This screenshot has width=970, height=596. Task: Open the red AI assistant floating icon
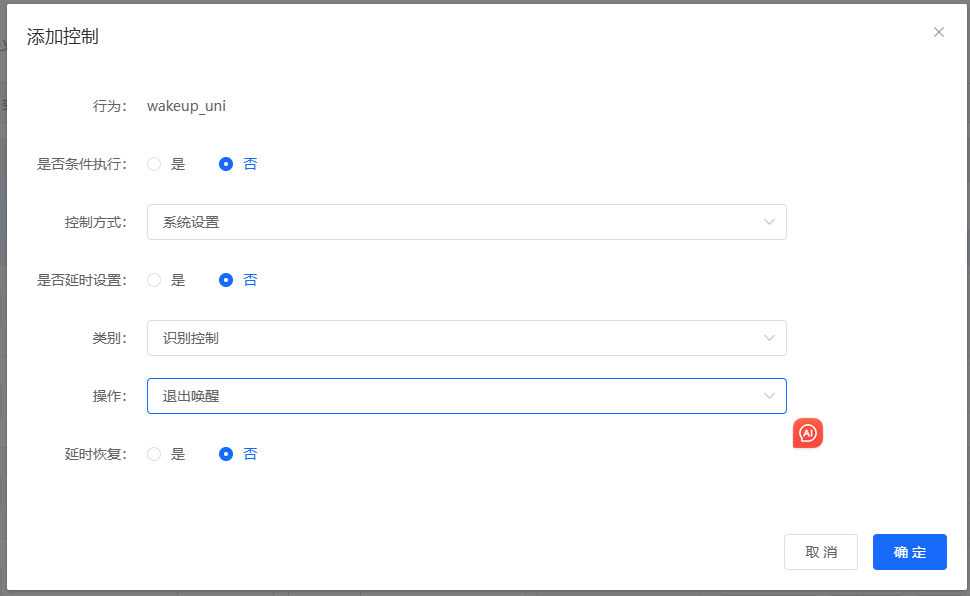pos(808,433)
